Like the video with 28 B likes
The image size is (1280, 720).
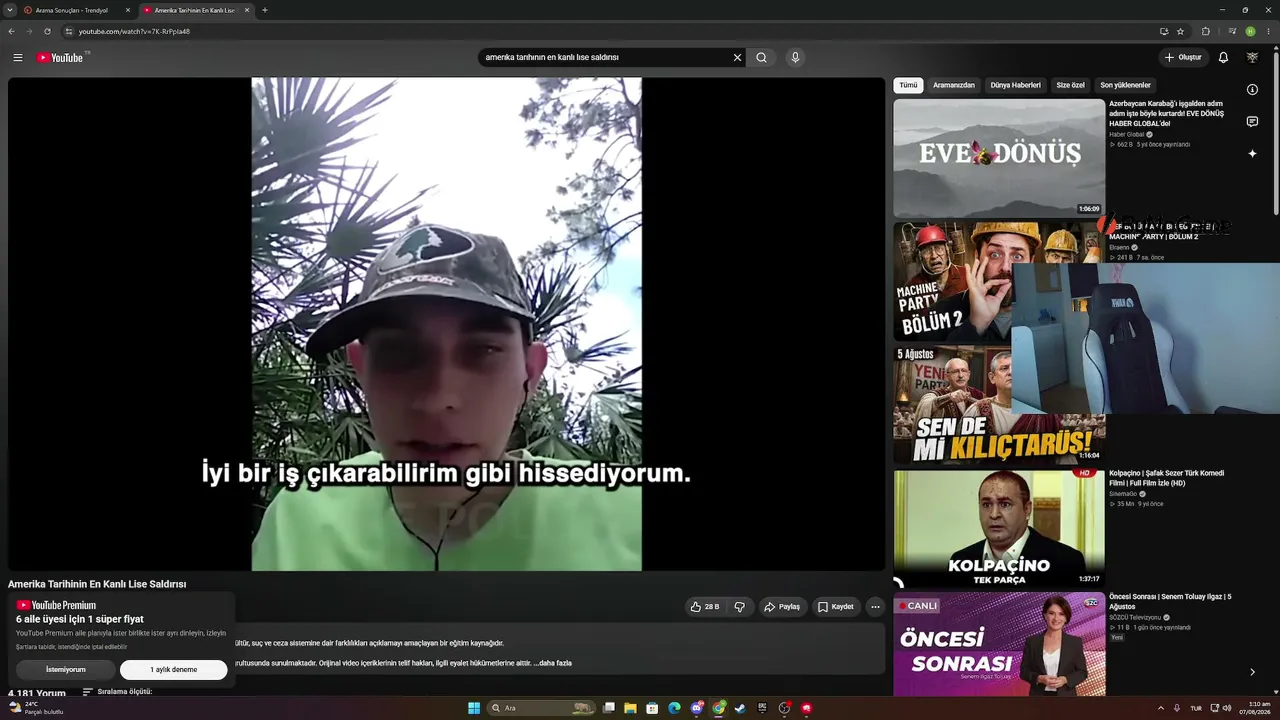click(705, 606)
